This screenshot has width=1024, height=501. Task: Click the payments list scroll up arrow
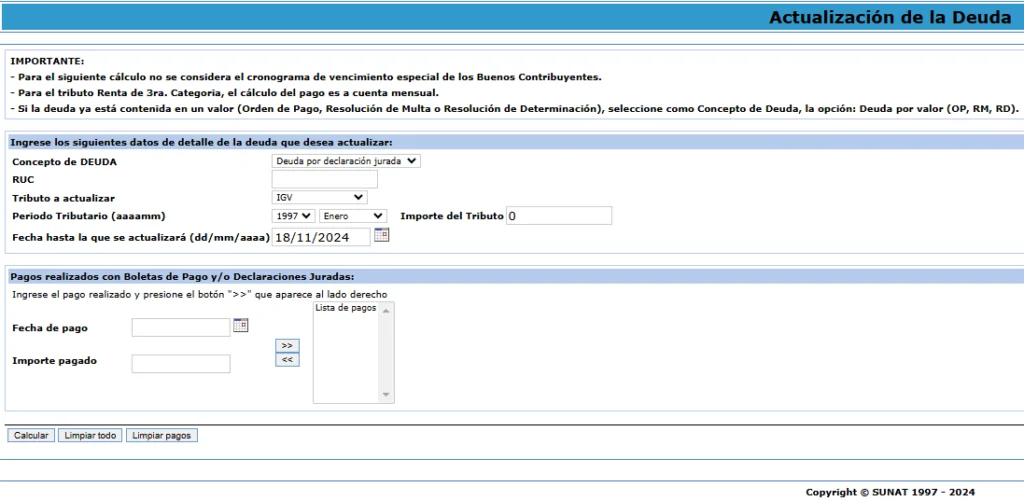(x=388, y=309)
